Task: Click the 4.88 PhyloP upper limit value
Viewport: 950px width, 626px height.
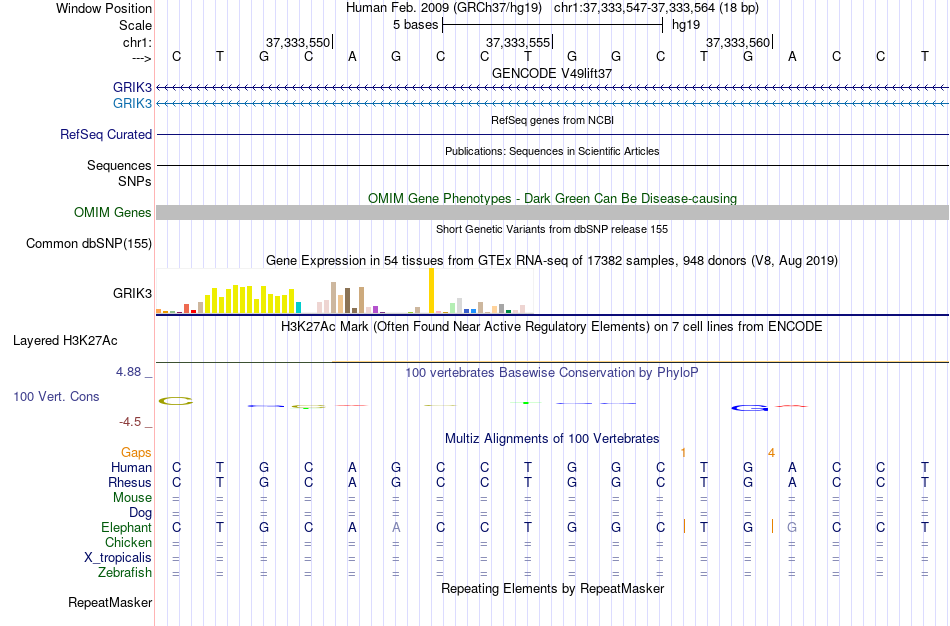Action: point(128,371)
